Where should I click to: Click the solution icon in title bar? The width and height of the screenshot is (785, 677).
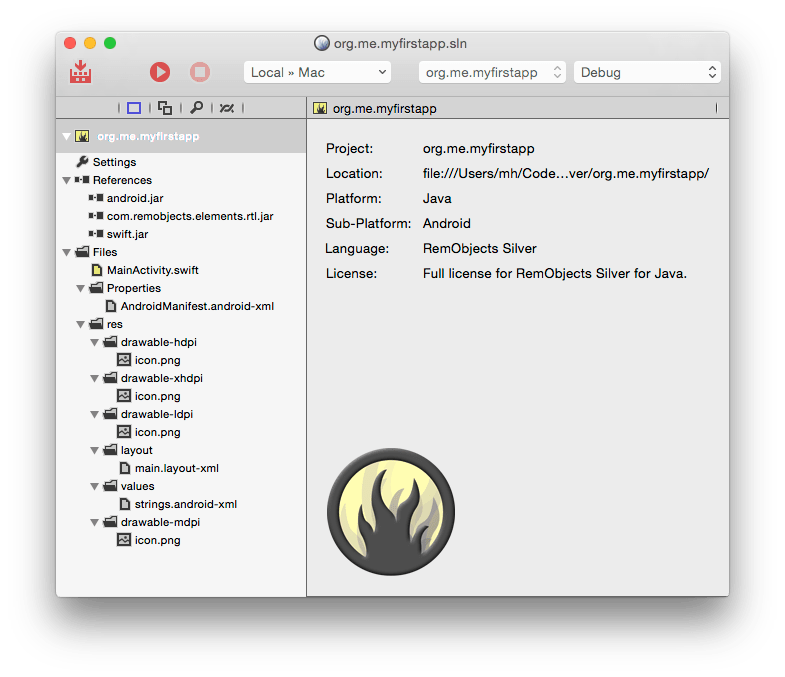tap(321, 44)
